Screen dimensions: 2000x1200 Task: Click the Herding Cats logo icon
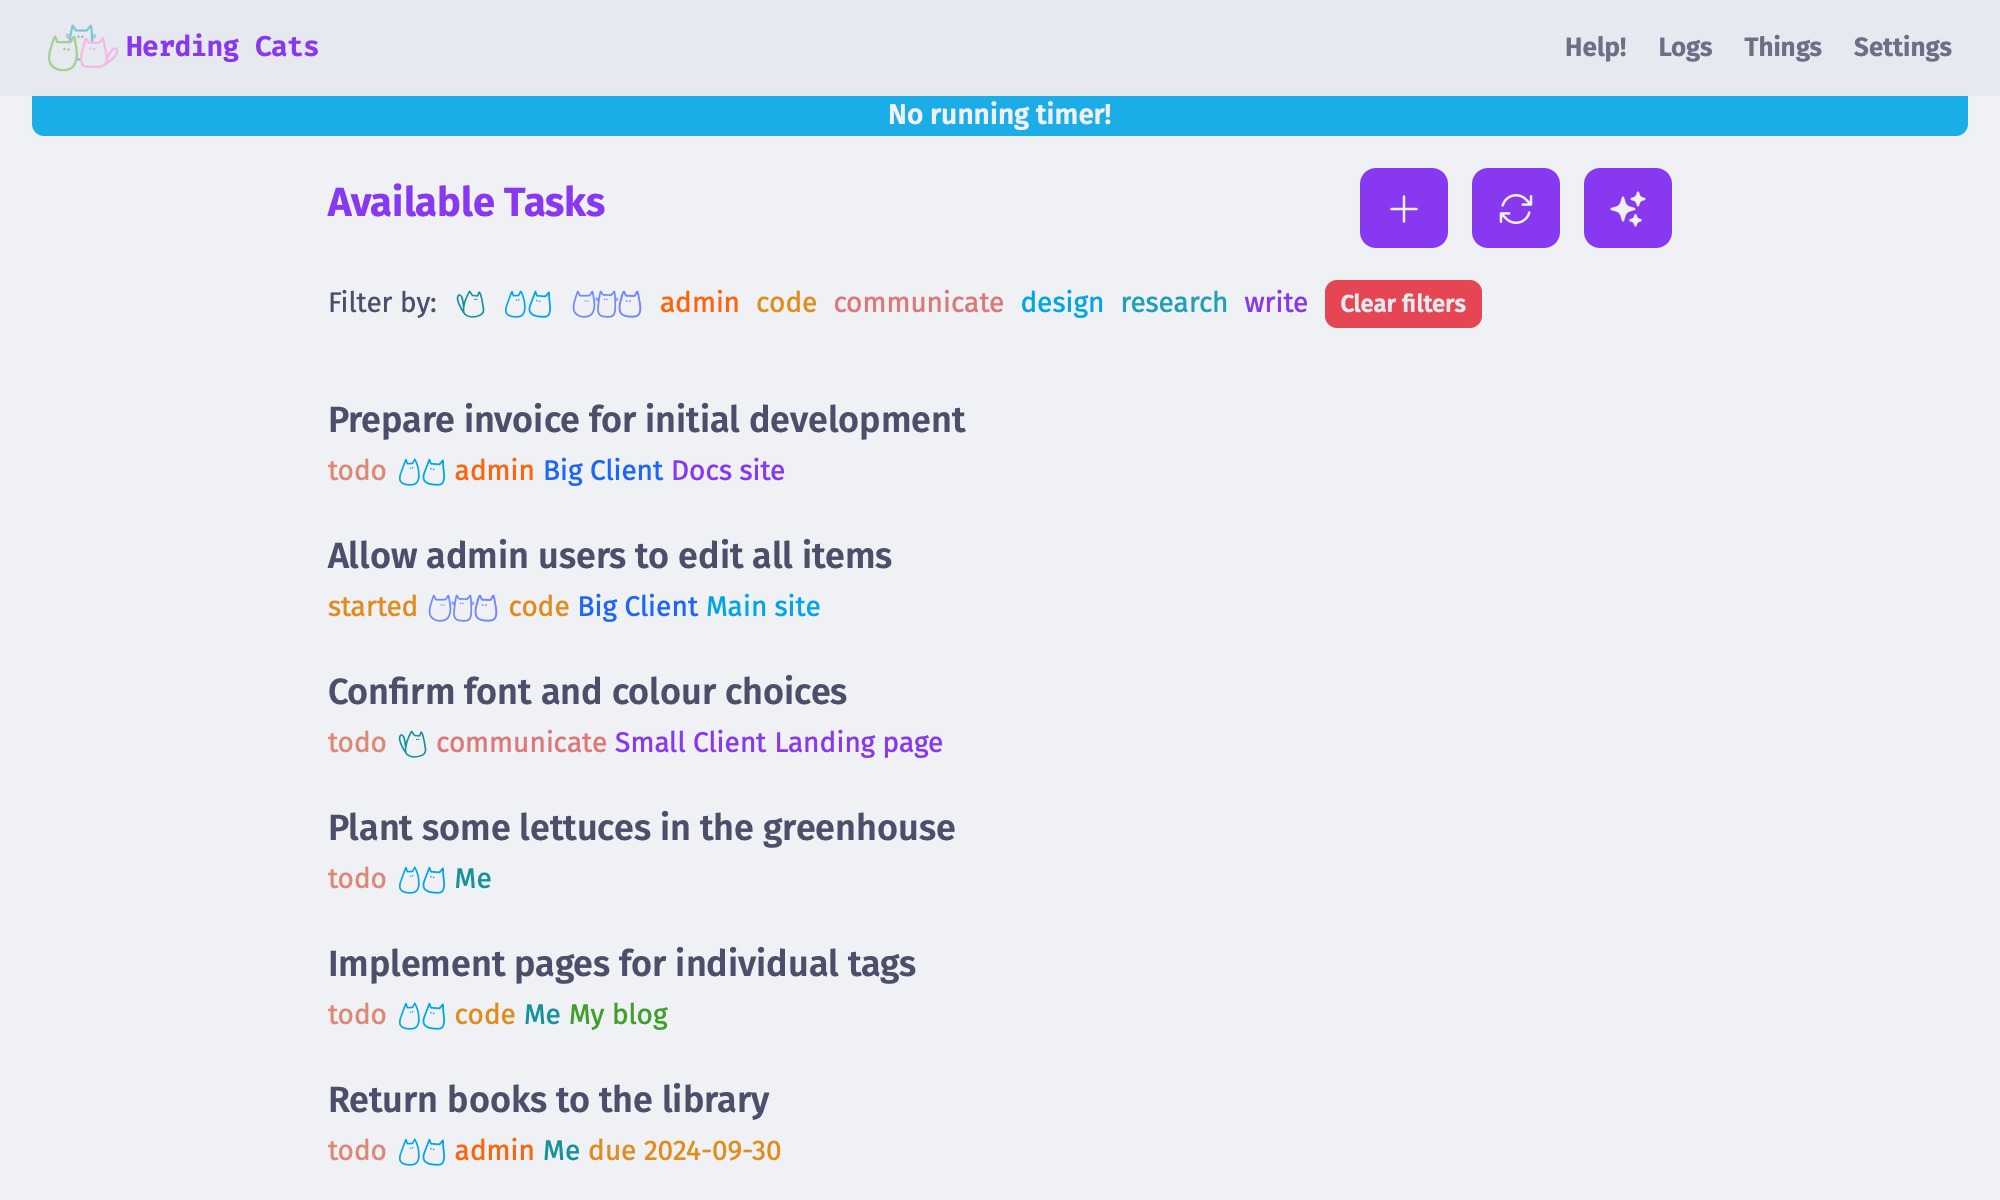click(81, 47)
